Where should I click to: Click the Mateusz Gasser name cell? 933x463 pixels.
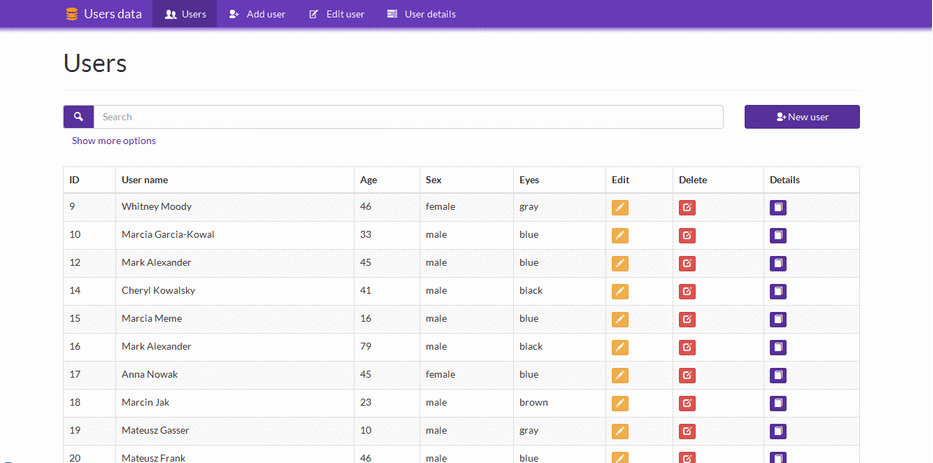[x=235, y=431]
